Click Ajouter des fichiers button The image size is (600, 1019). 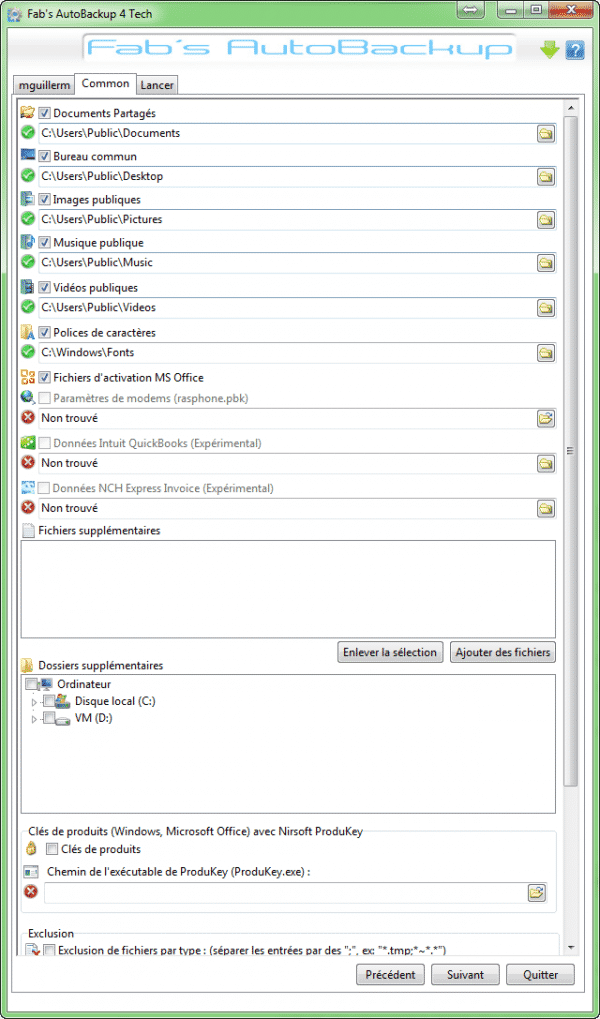[x=502, y=652]
